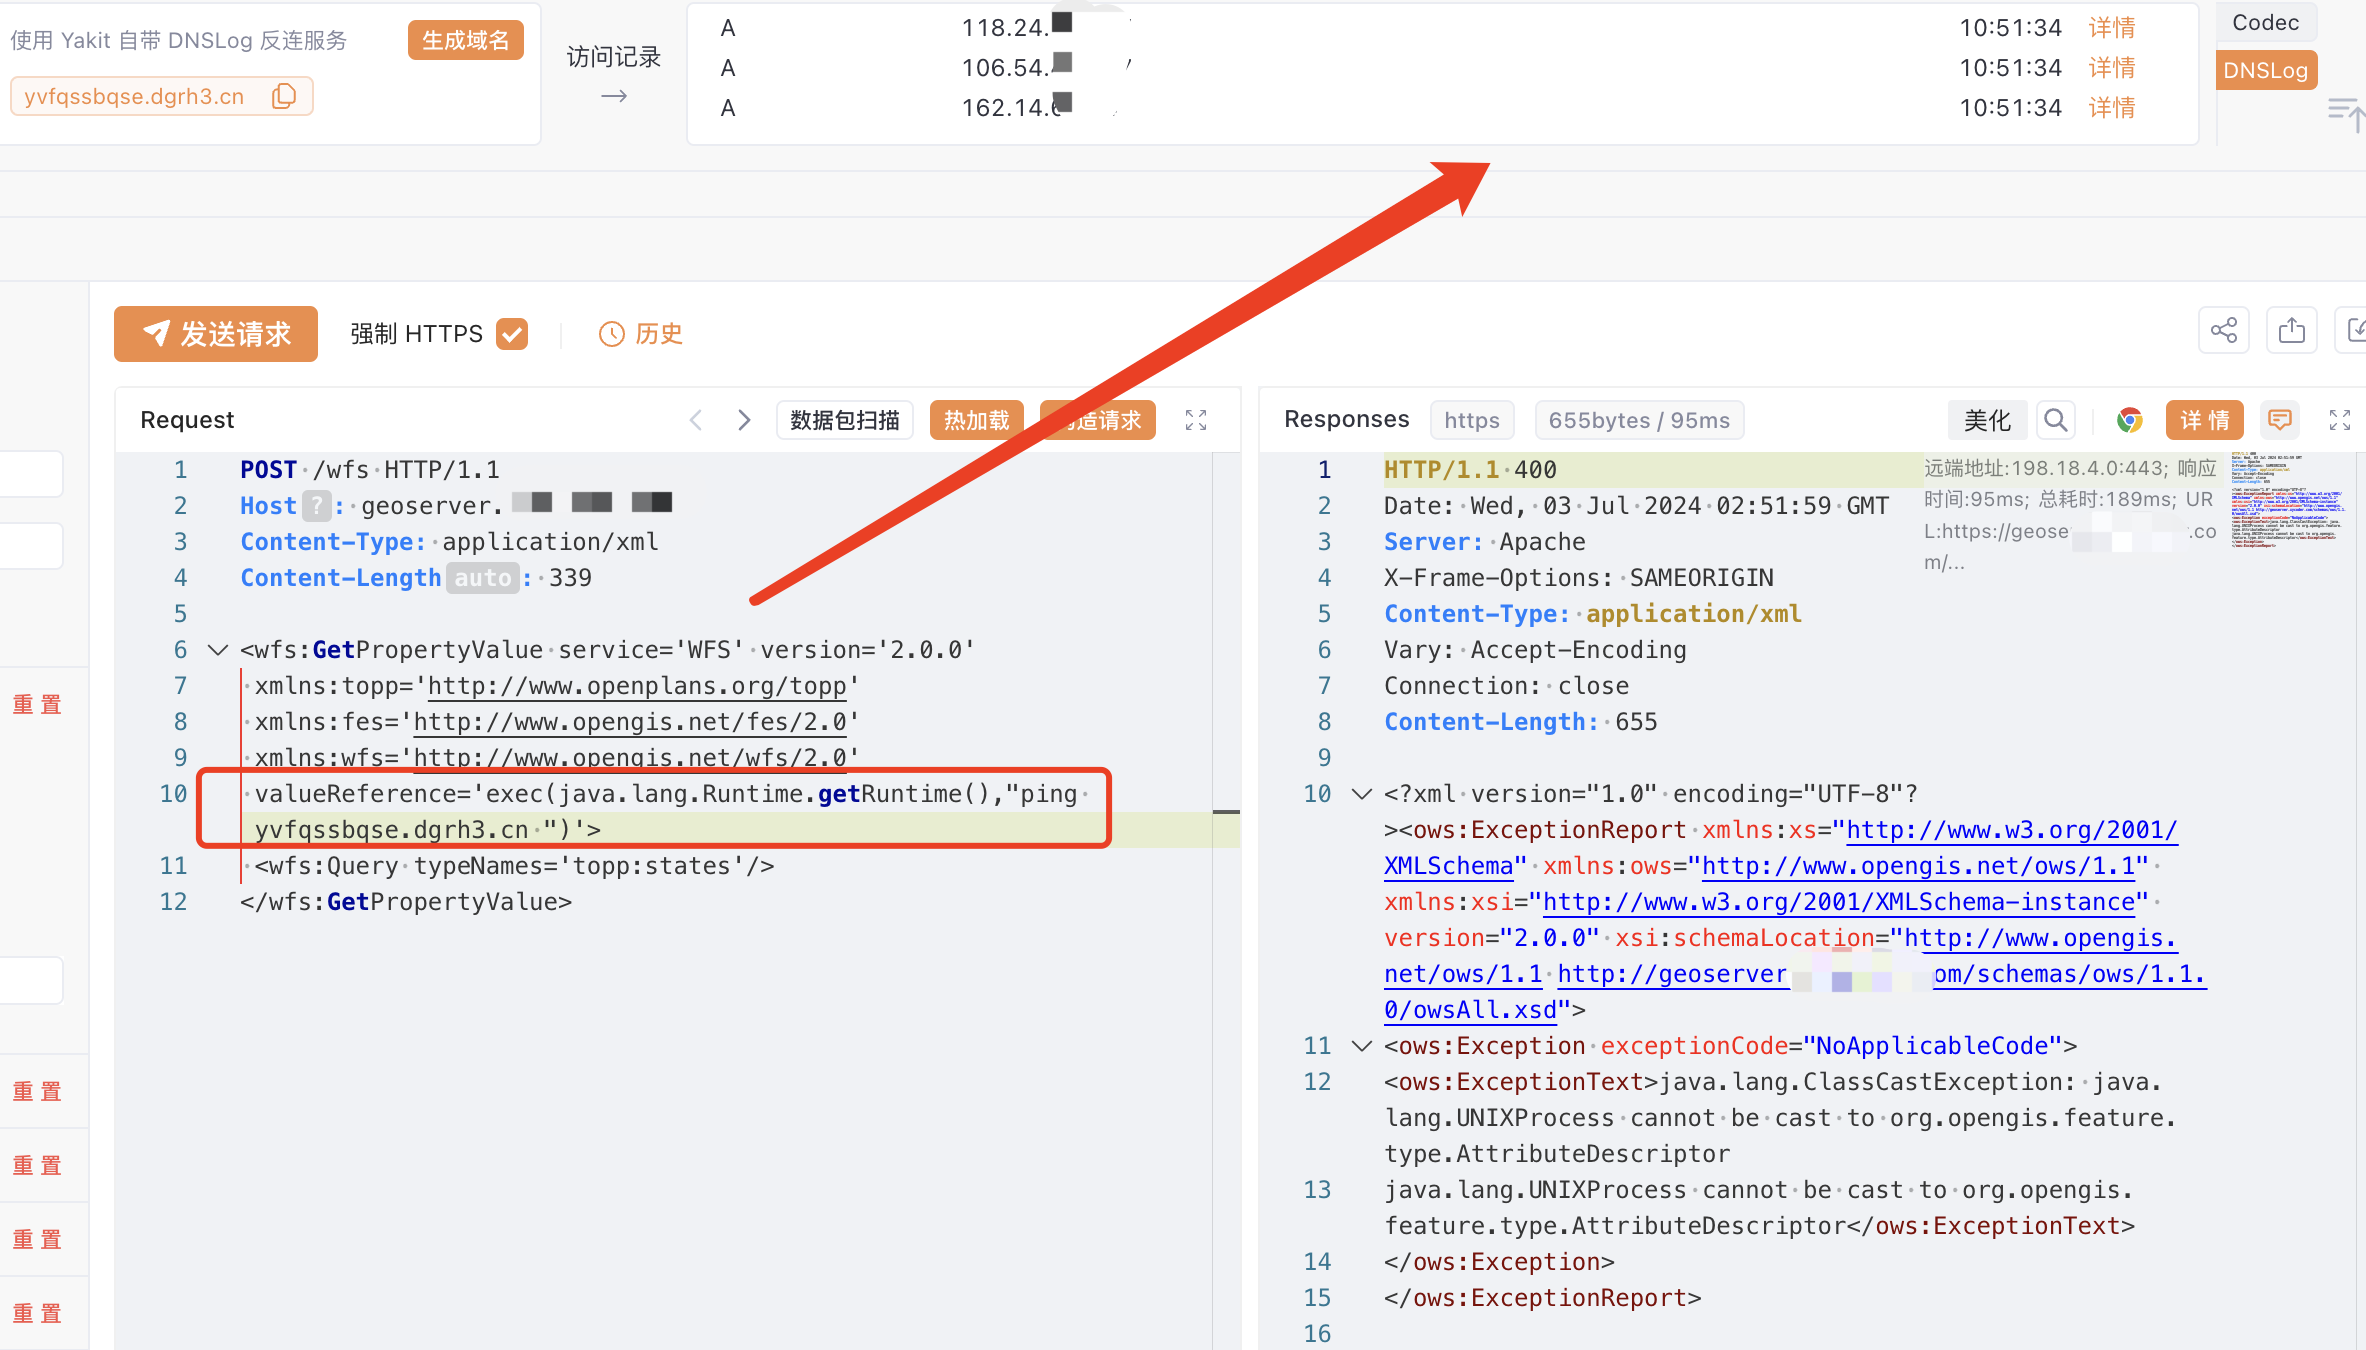Image resolution: width=2366 pixels, height=1350 pixels.
Task: Open the response search magnifier icon
Action: point(2055,420)
